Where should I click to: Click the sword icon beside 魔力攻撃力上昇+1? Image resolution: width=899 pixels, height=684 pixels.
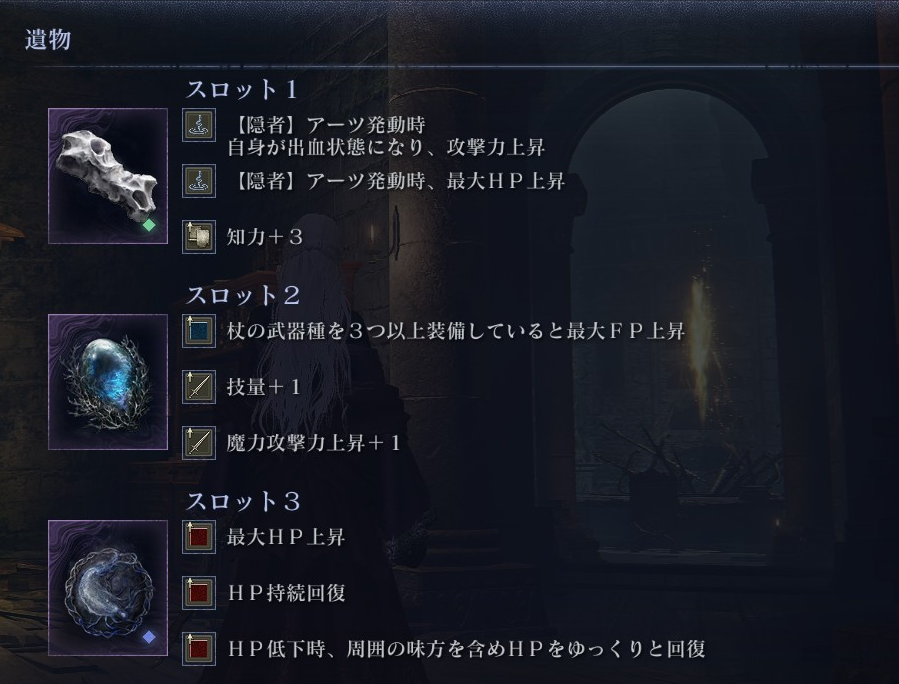pos(199,443)
